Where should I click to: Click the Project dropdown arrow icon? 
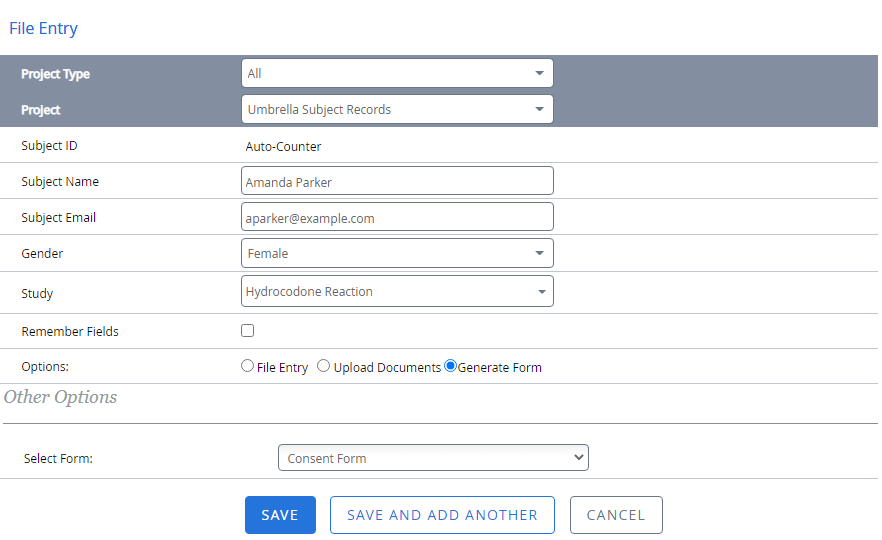tap(539, 109)
